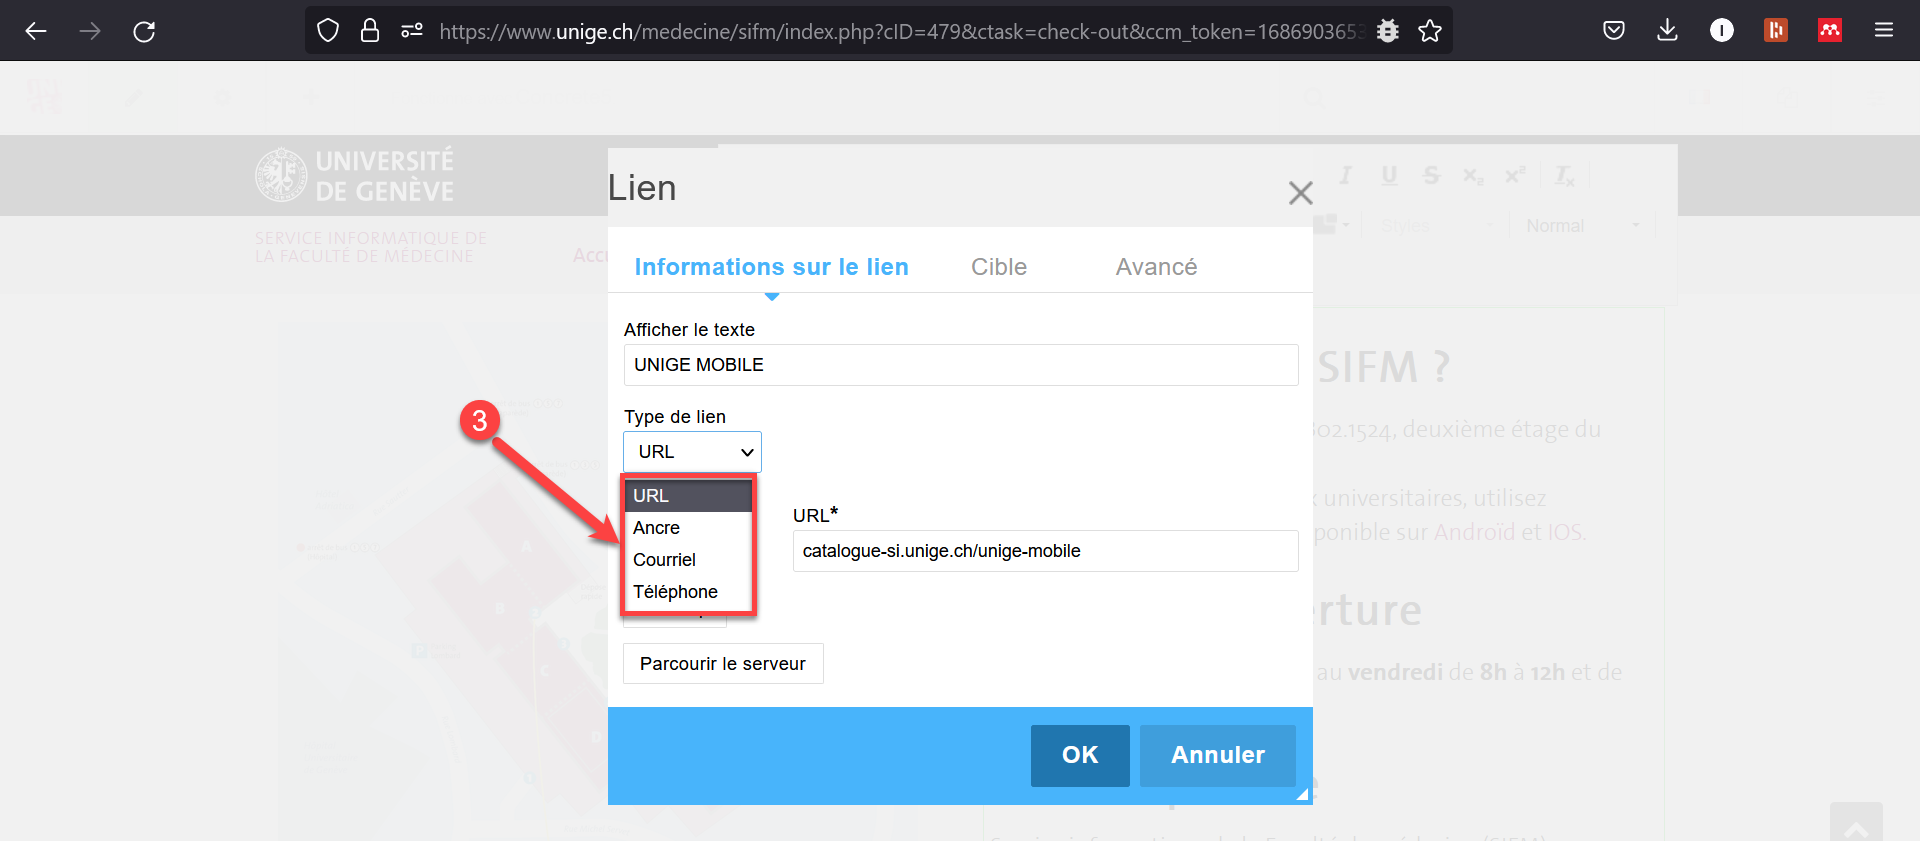Bookmark this page with the star
The height and width of the screenshot is (841, 1920).
[1430, 31]
